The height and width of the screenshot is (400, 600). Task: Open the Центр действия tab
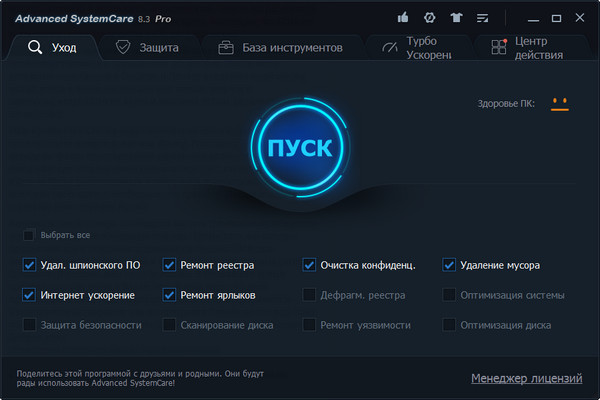[x=530, y=47]
